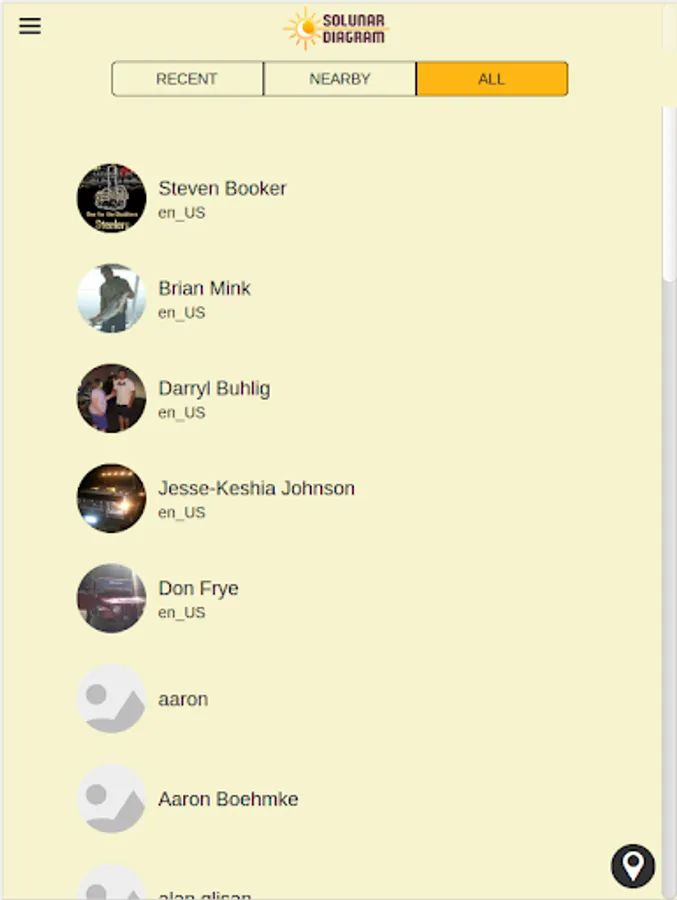This screenshot has height=900, width=677.
Task: Click the vertical scrollbar thumb
Action: 669,194
